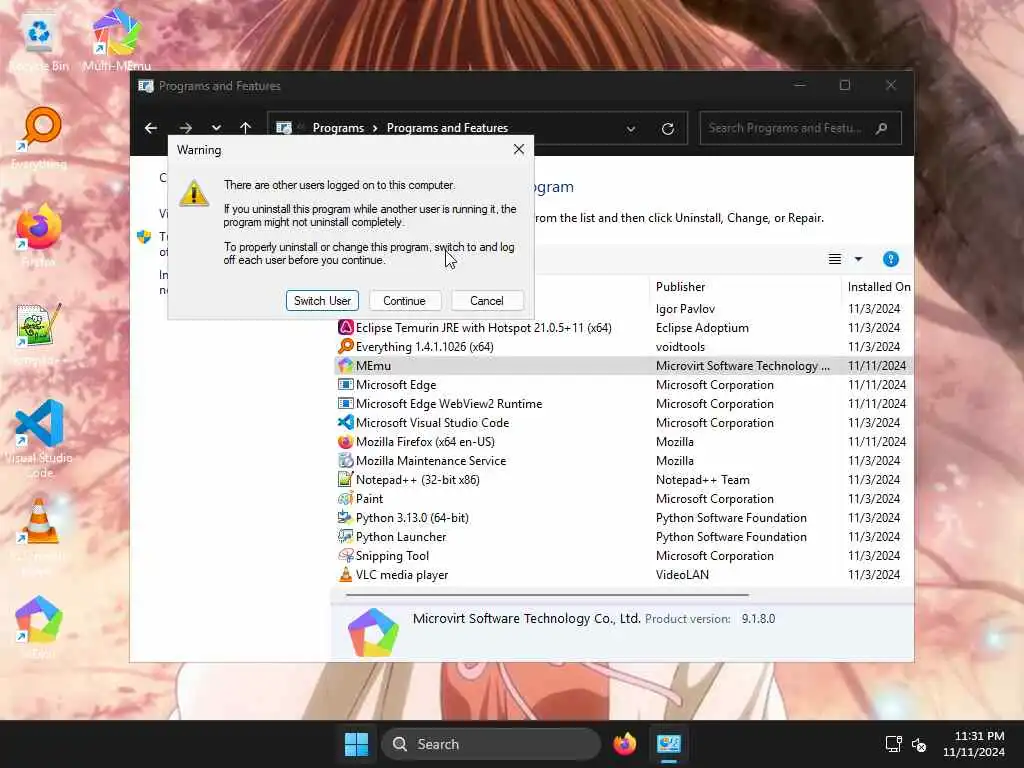Open the Windows Start menu
This screenshot has width=1024, height=768.
tap(357, 744)
